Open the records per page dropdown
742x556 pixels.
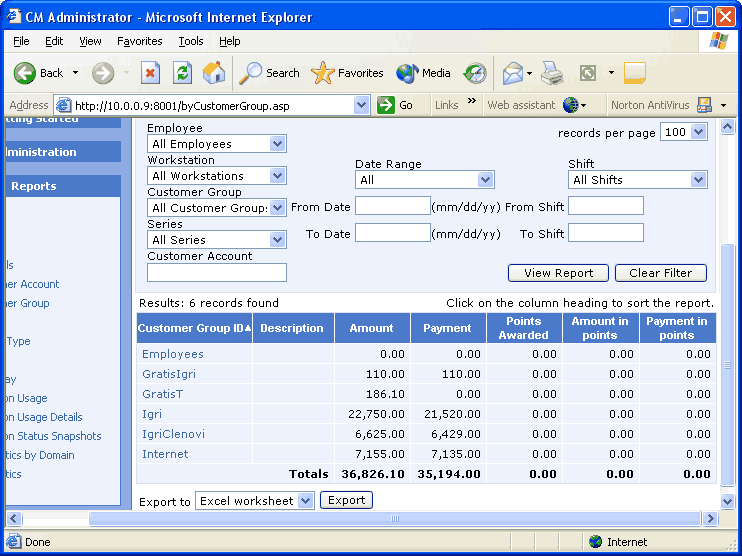tap(698, 132)
